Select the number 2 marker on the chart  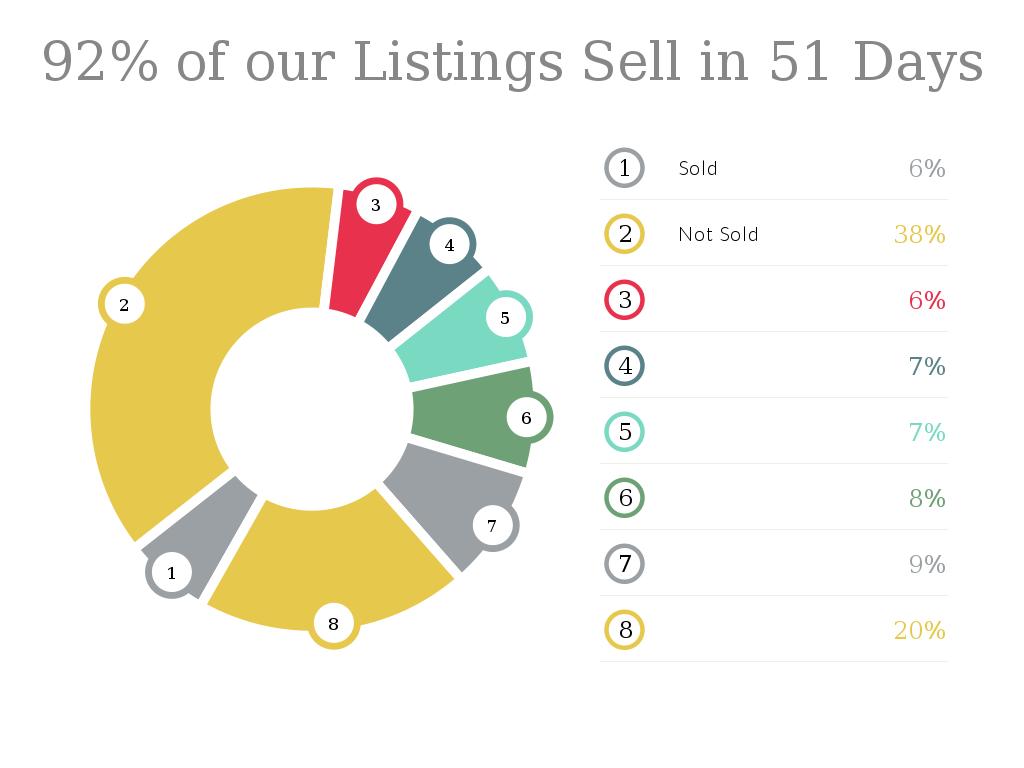tap(124, 305)
